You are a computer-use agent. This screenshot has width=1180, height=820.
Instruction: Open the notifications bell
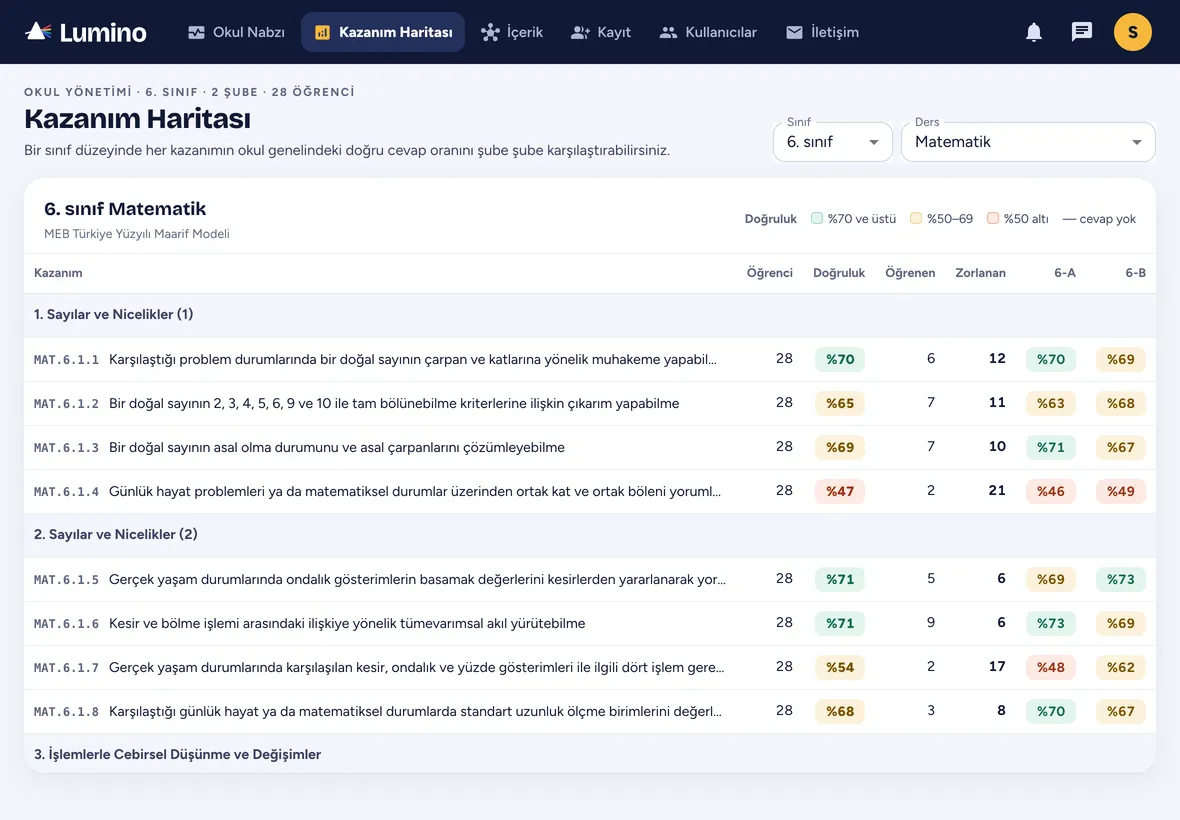1034,32
